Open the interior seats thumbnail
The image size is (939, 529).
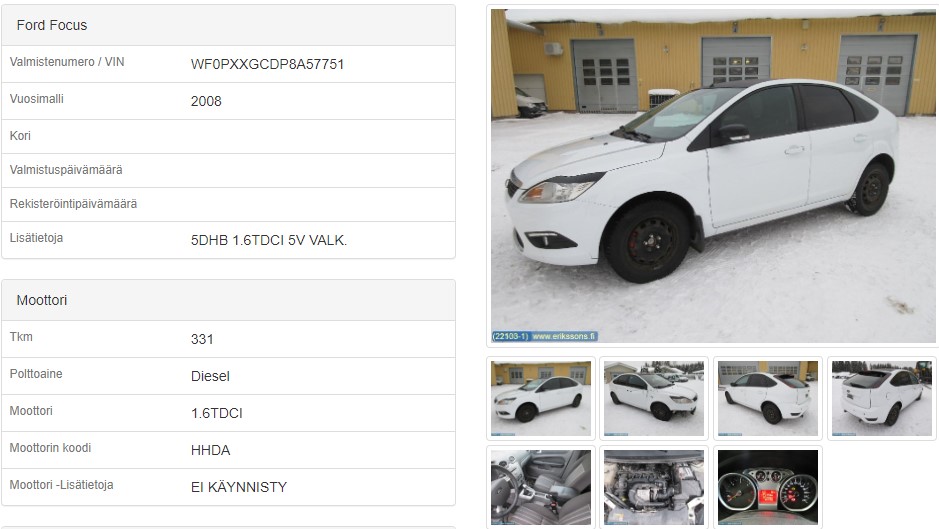(x=541, y=487)
